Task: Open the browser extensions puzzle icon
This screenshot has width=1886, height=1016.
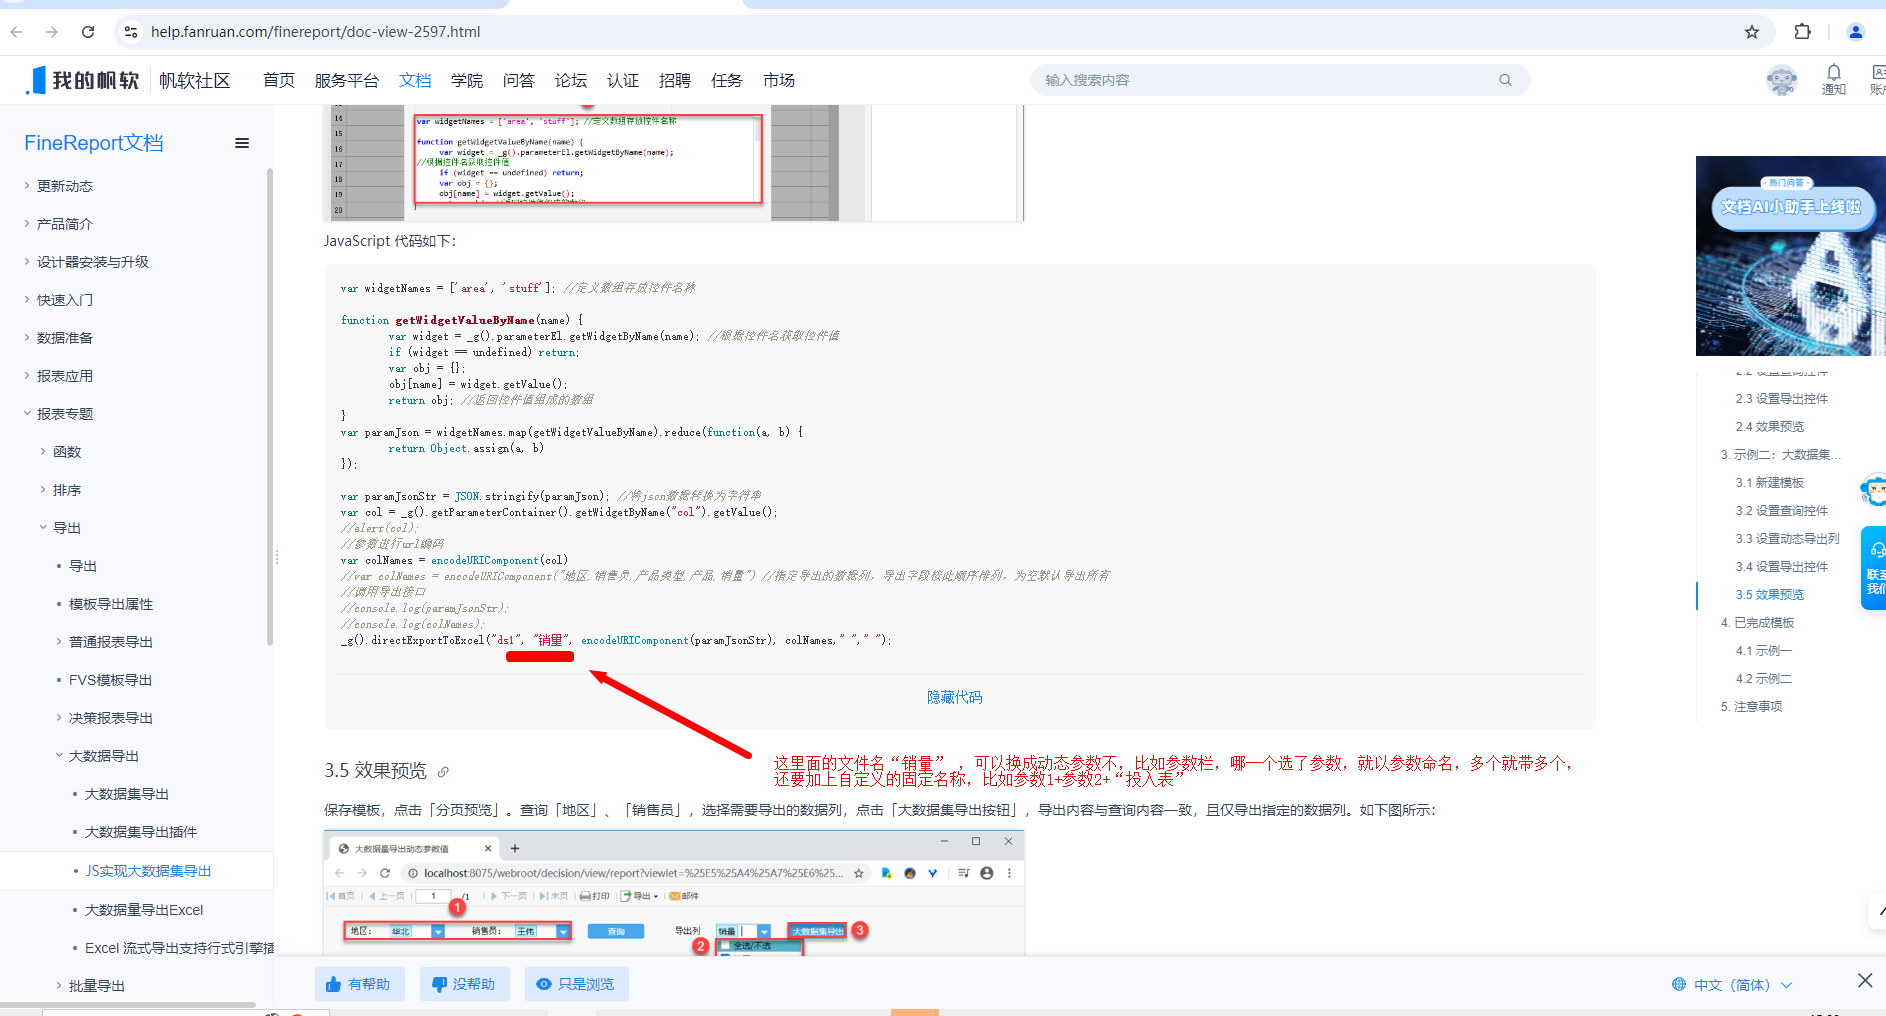Action: tap(1802, 32)
